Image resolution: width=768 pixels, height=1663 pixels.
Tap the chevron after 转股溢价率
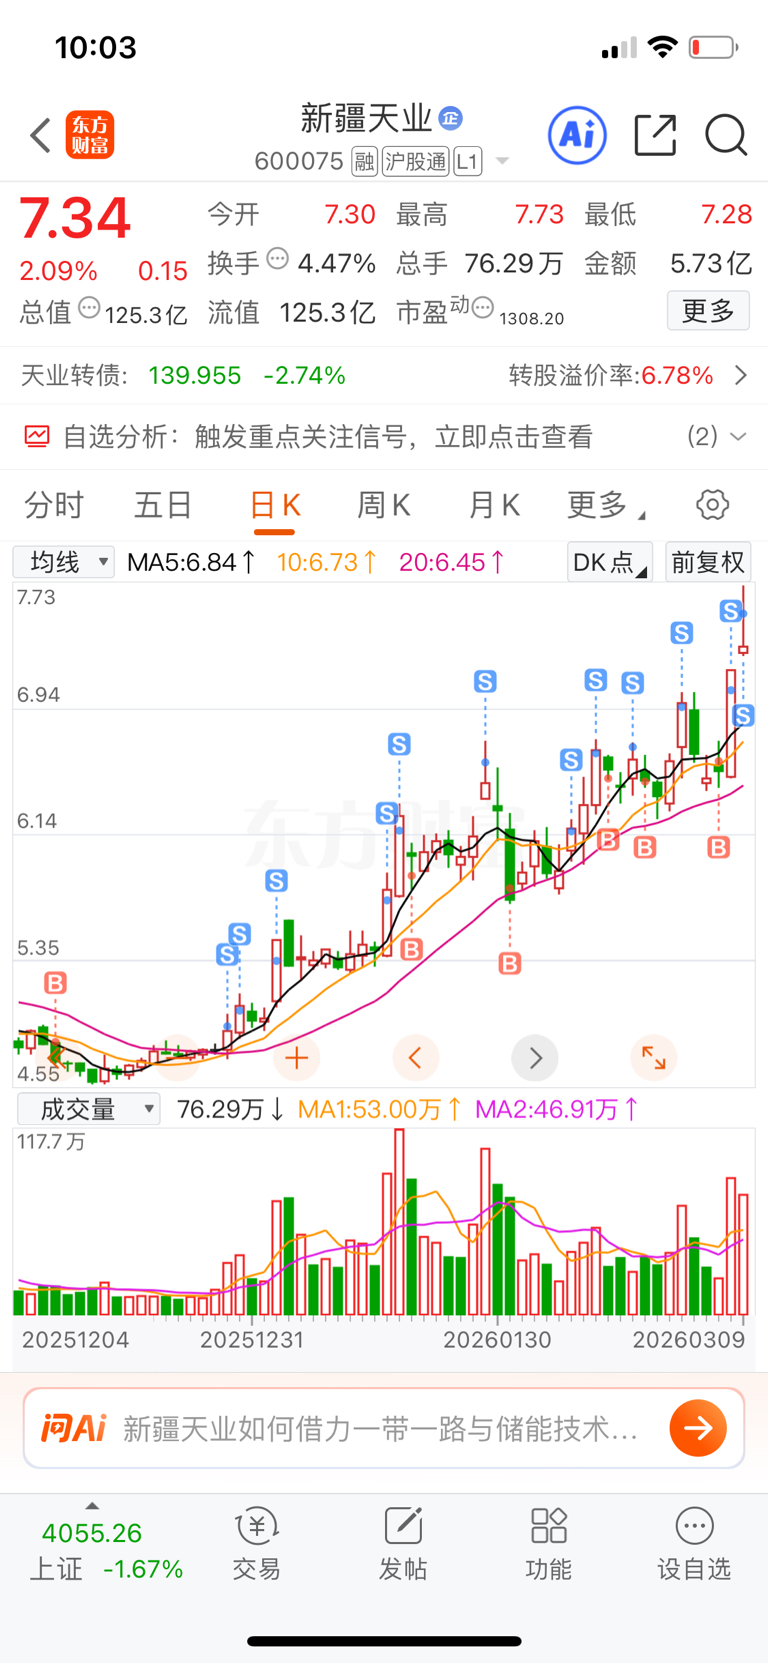(x=741, y=376)
